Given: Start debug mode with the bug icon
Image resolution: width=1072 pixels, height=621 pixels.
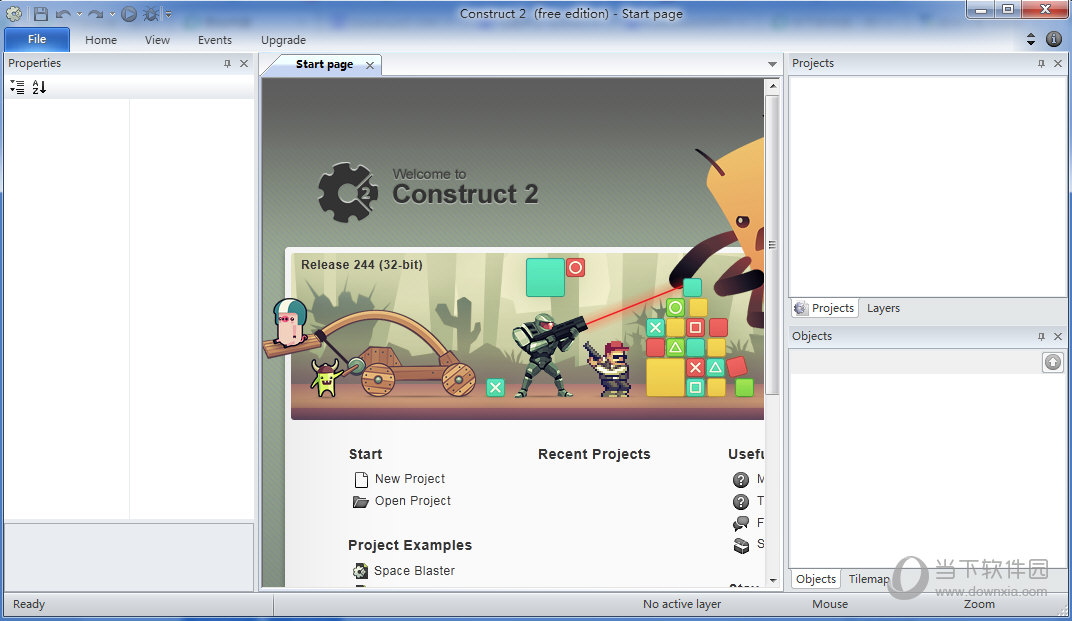Looking at the screenshot, I should coord(151,13).
